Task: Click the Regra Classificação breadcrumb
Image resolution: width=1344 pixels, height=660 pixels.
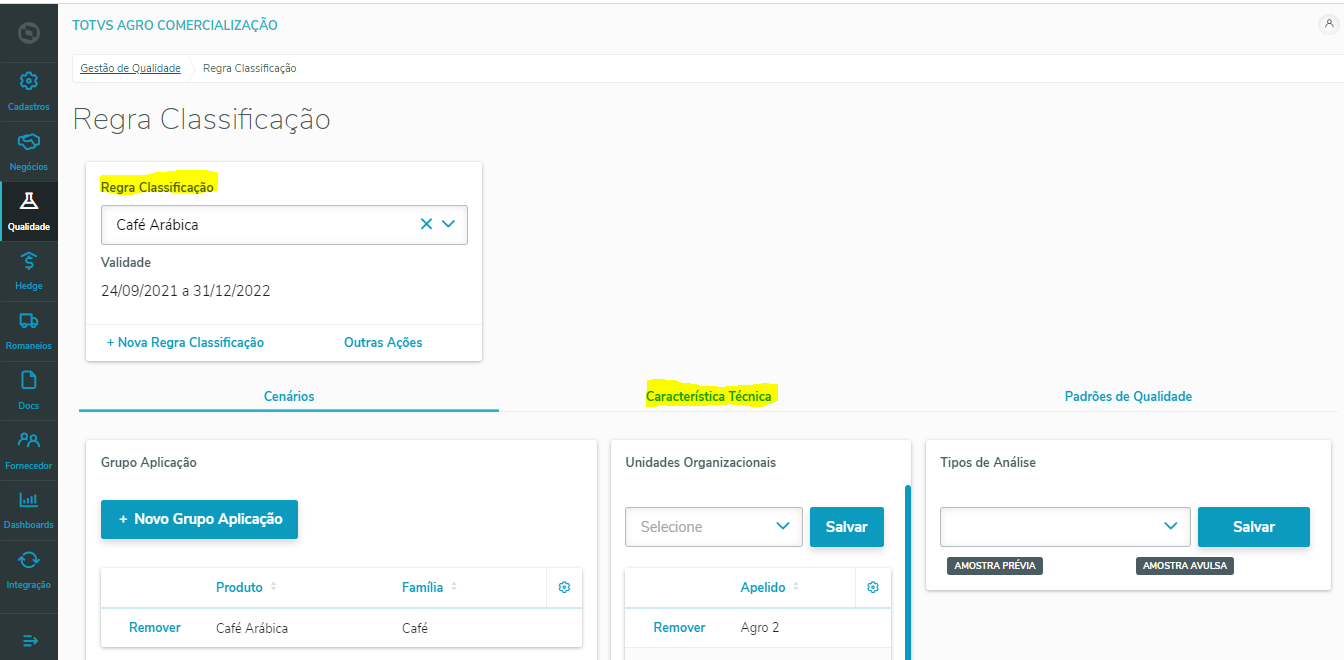Action: (x=249, y=68)
